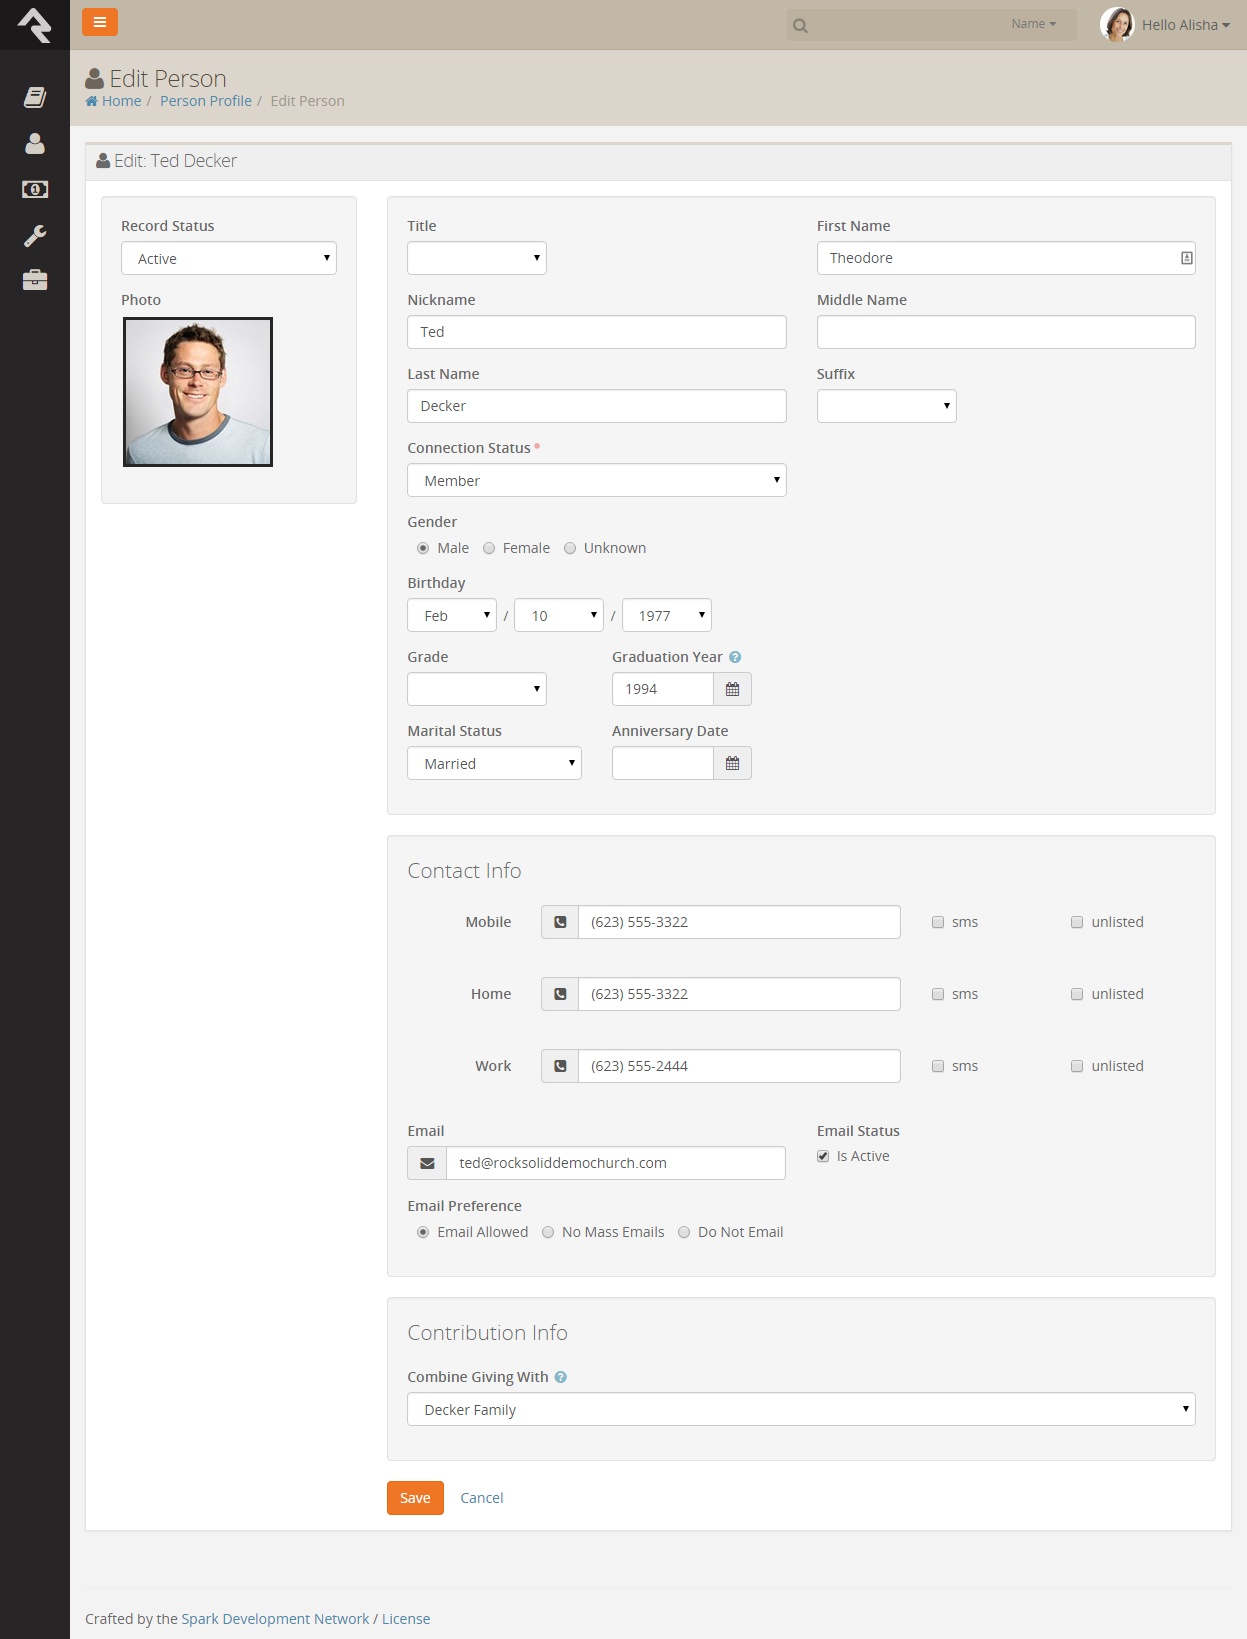The image size is (1247, 1639).
Task: Open the Birthday month dropdown
Action: 452,615
